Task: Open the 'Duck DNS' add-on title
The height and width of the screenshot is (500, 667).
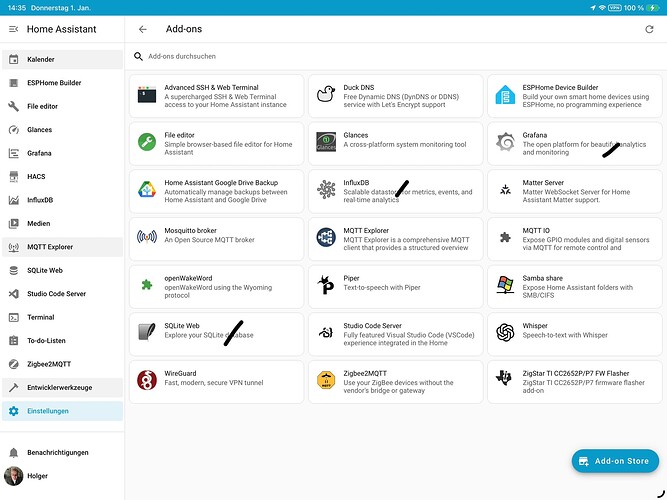Action: pyautogui.click(x=359, y=87)
